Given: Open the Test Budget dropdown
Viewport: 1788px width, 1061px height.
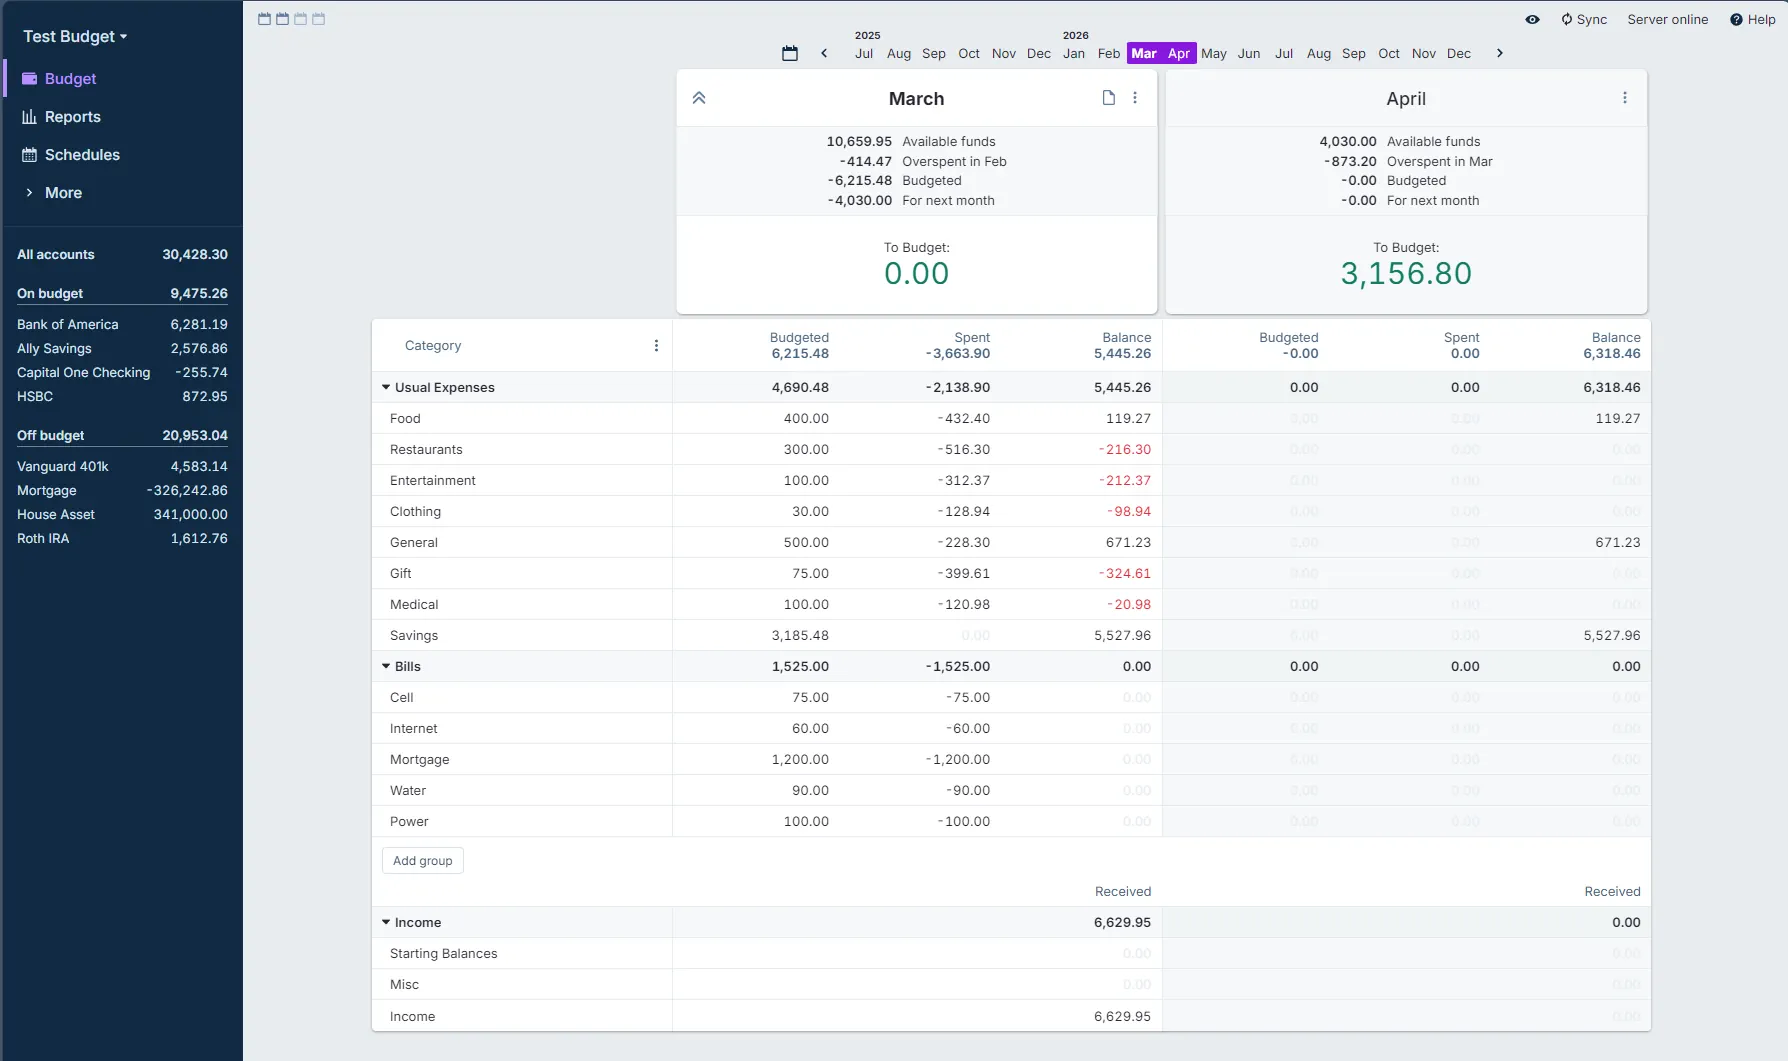Looking at the screenshot, I should 75,36.
